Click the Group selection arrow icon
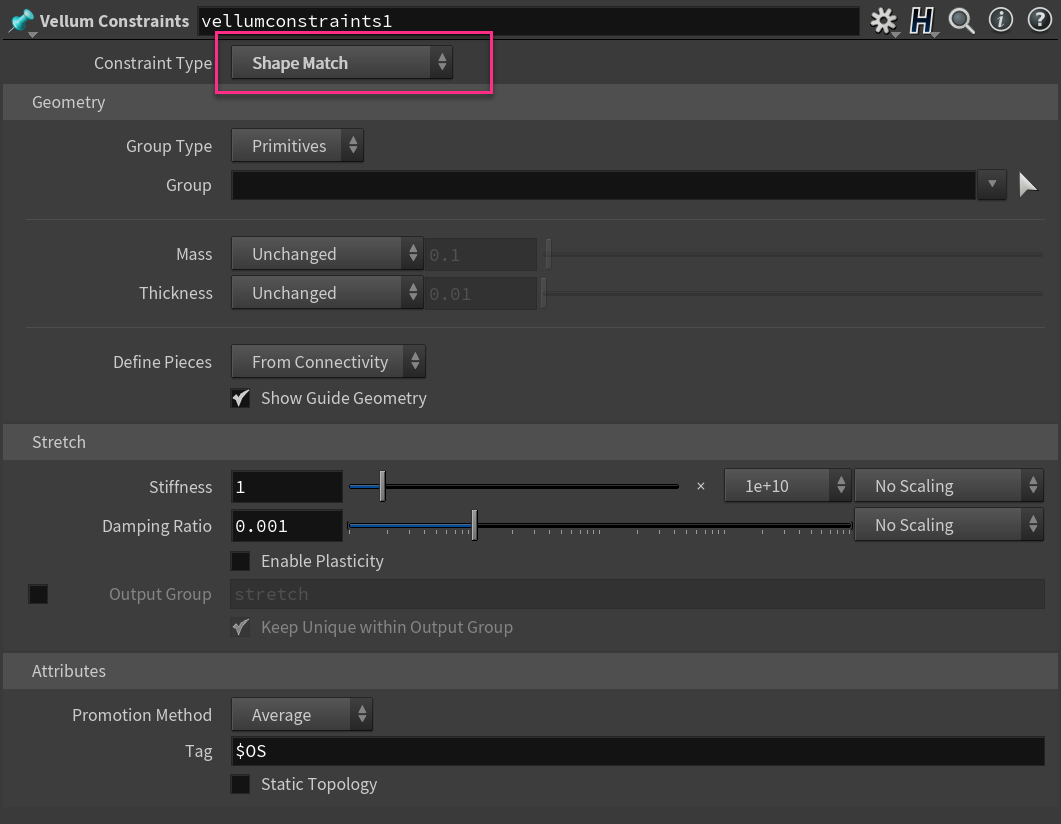The height and width of the screenshot is (824, 1061). point(1028,185)
